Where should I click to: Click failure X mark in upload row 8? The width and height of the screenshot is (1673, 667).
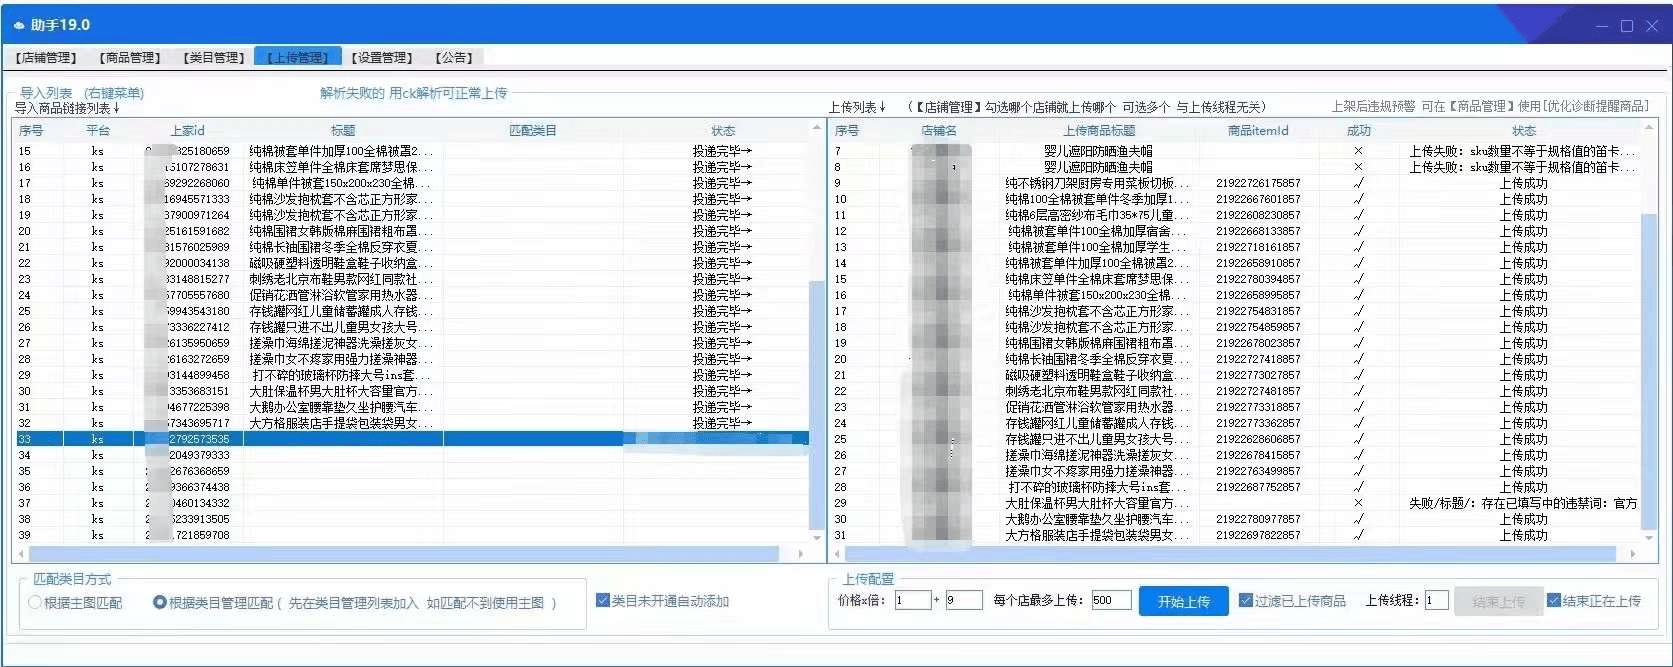(x=1358, y=167)
